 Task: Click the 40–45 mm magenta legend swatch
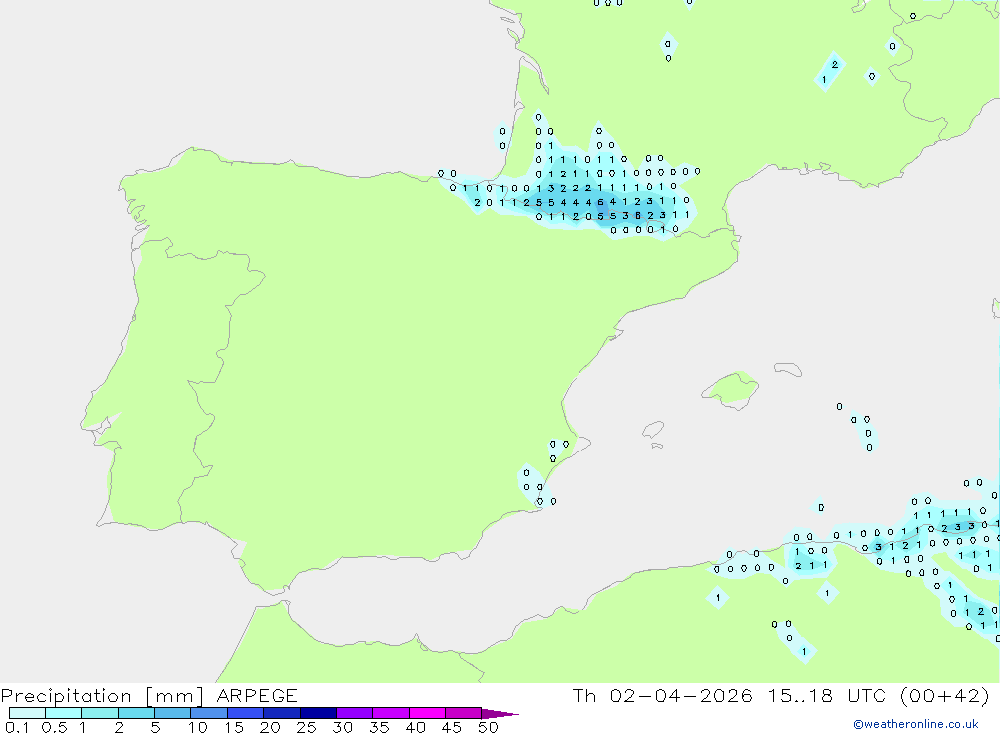[427, 713]
